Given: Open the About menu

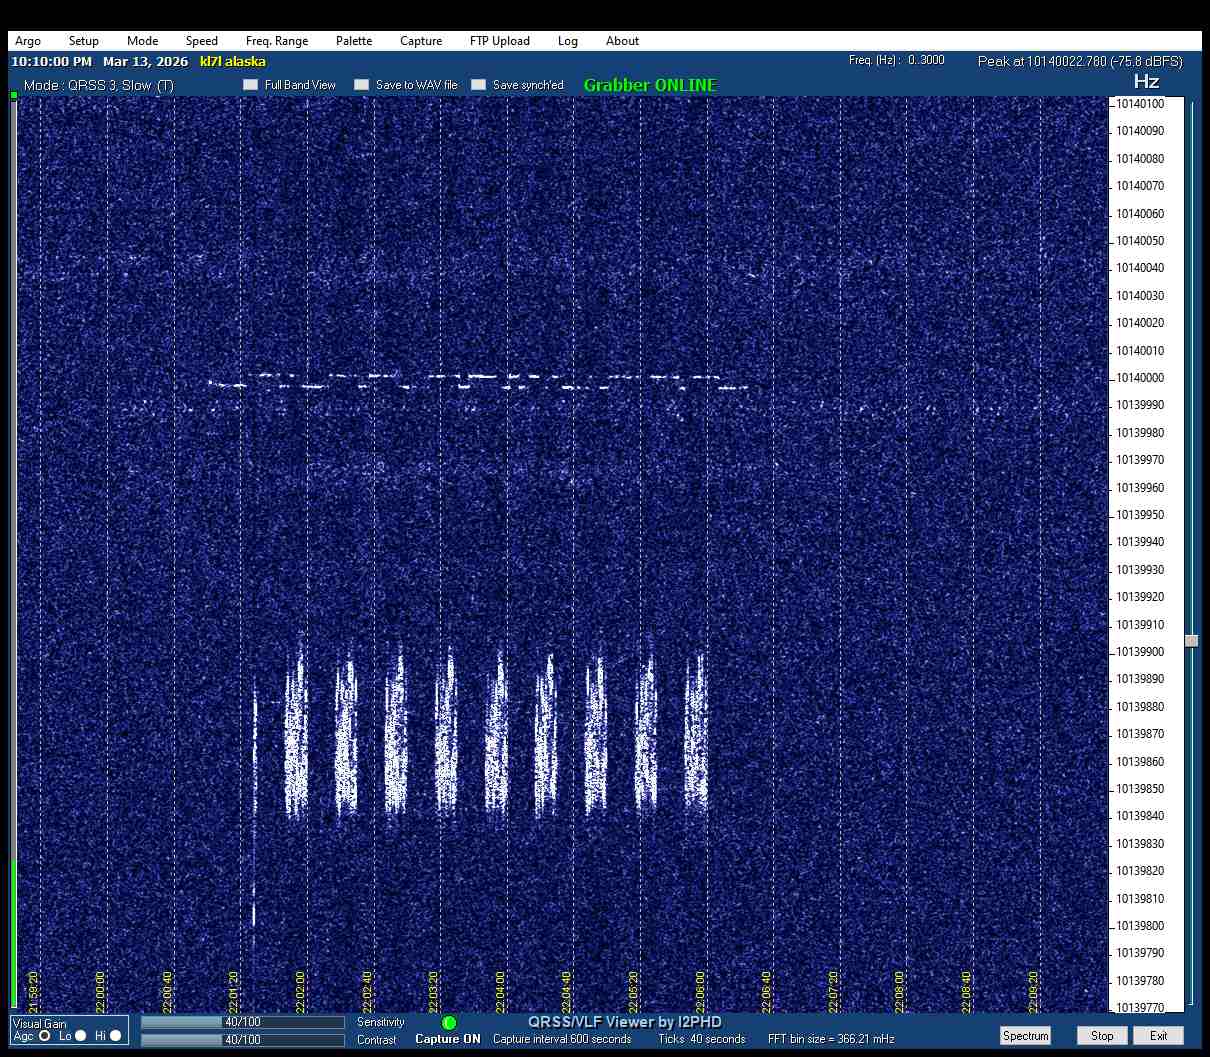Looking at the screenshot, I should click(x=622, y=41).
